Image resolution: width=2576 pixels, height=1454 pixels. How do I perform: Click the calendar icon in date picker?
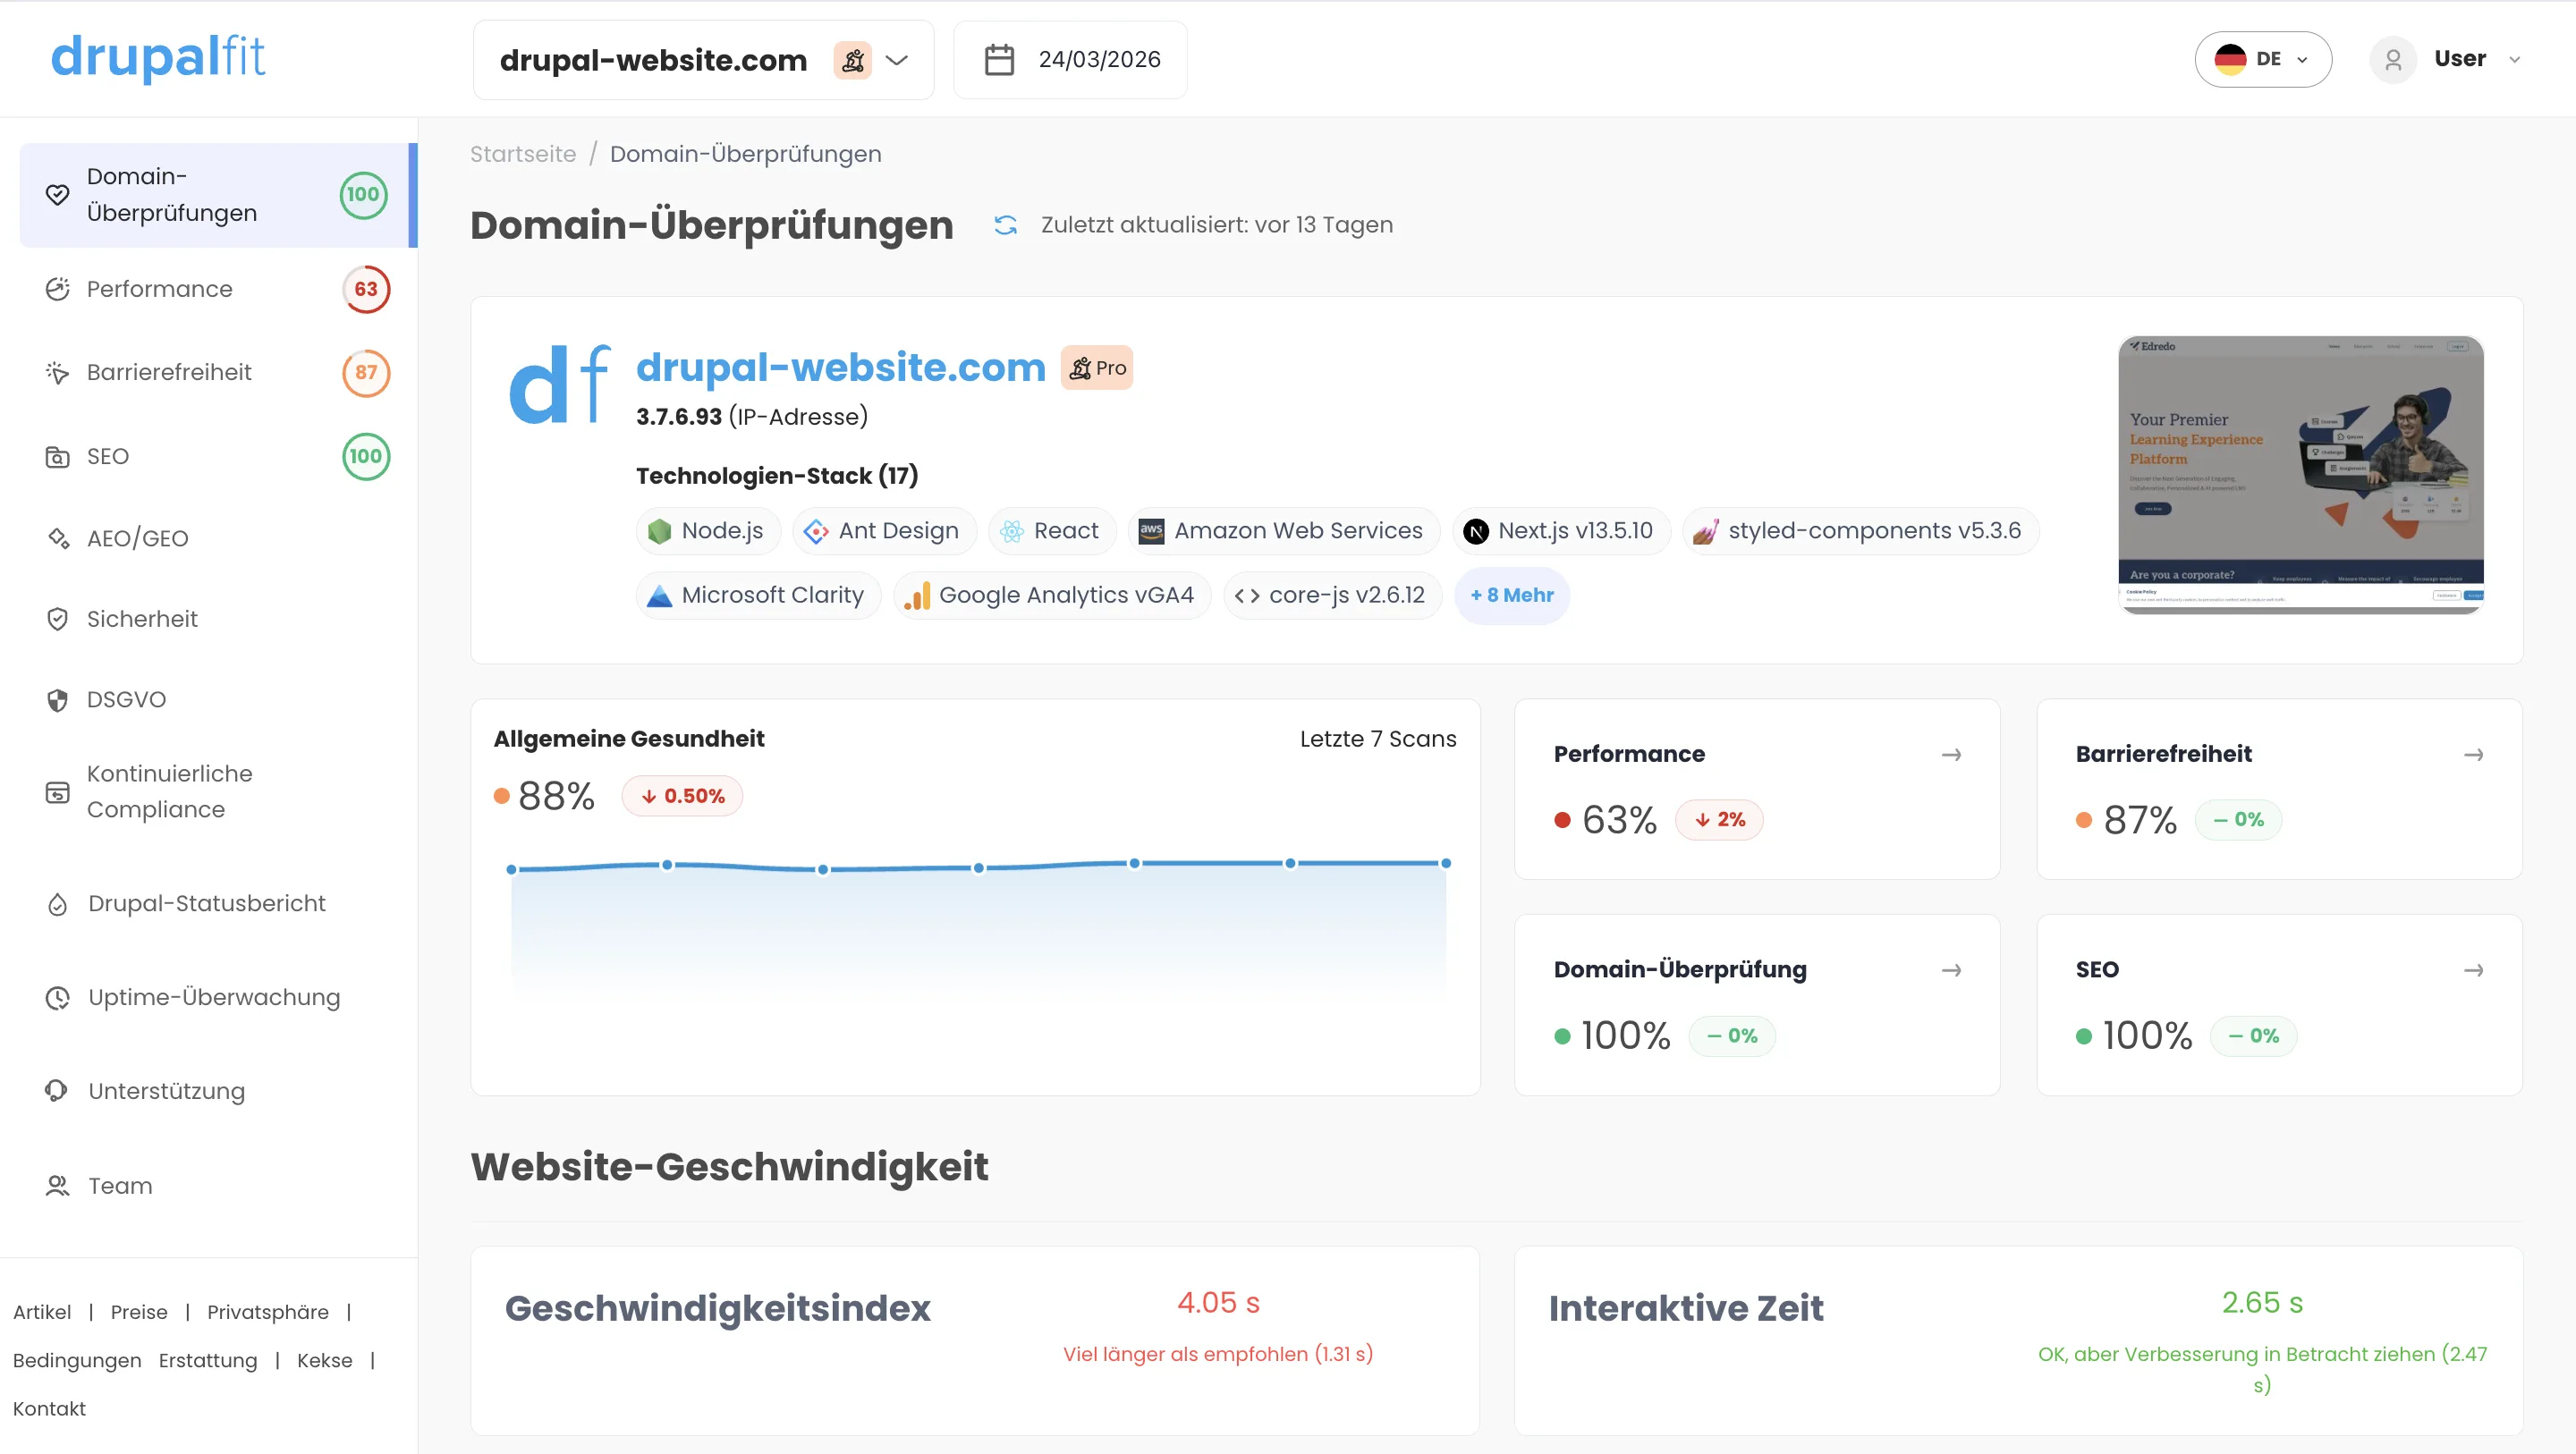pos(998,60)
